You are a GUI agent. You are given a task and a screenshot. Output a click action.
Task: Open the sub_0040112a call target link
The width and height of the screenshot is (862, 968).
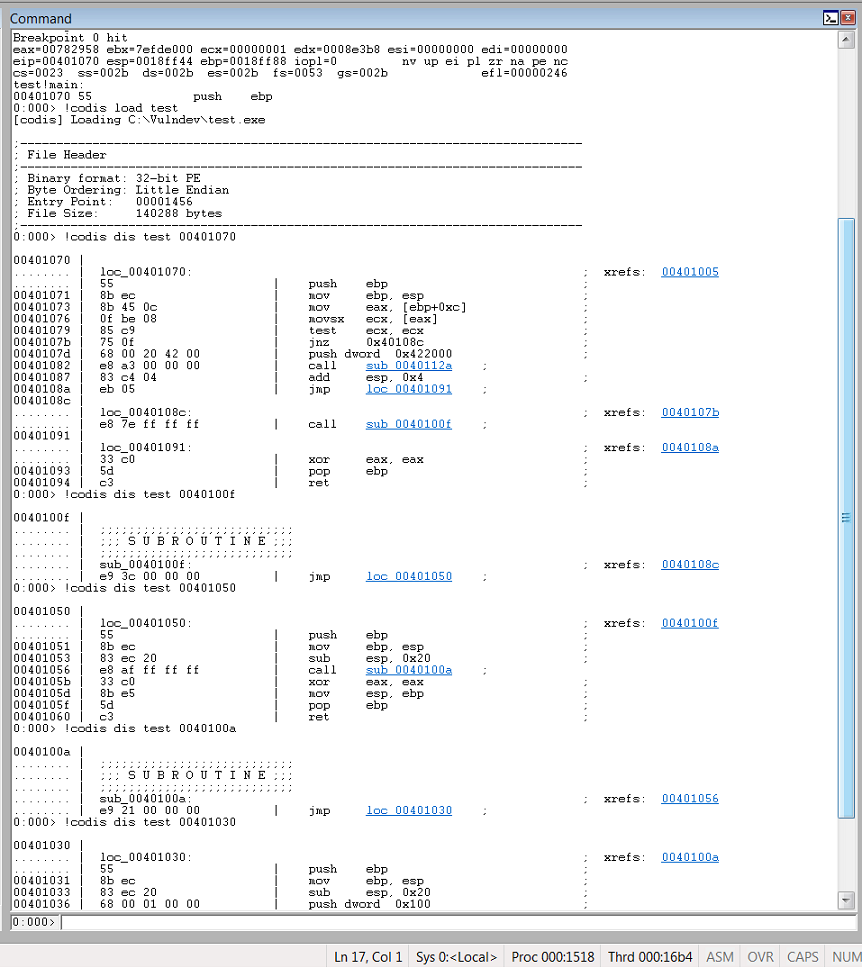409,365
